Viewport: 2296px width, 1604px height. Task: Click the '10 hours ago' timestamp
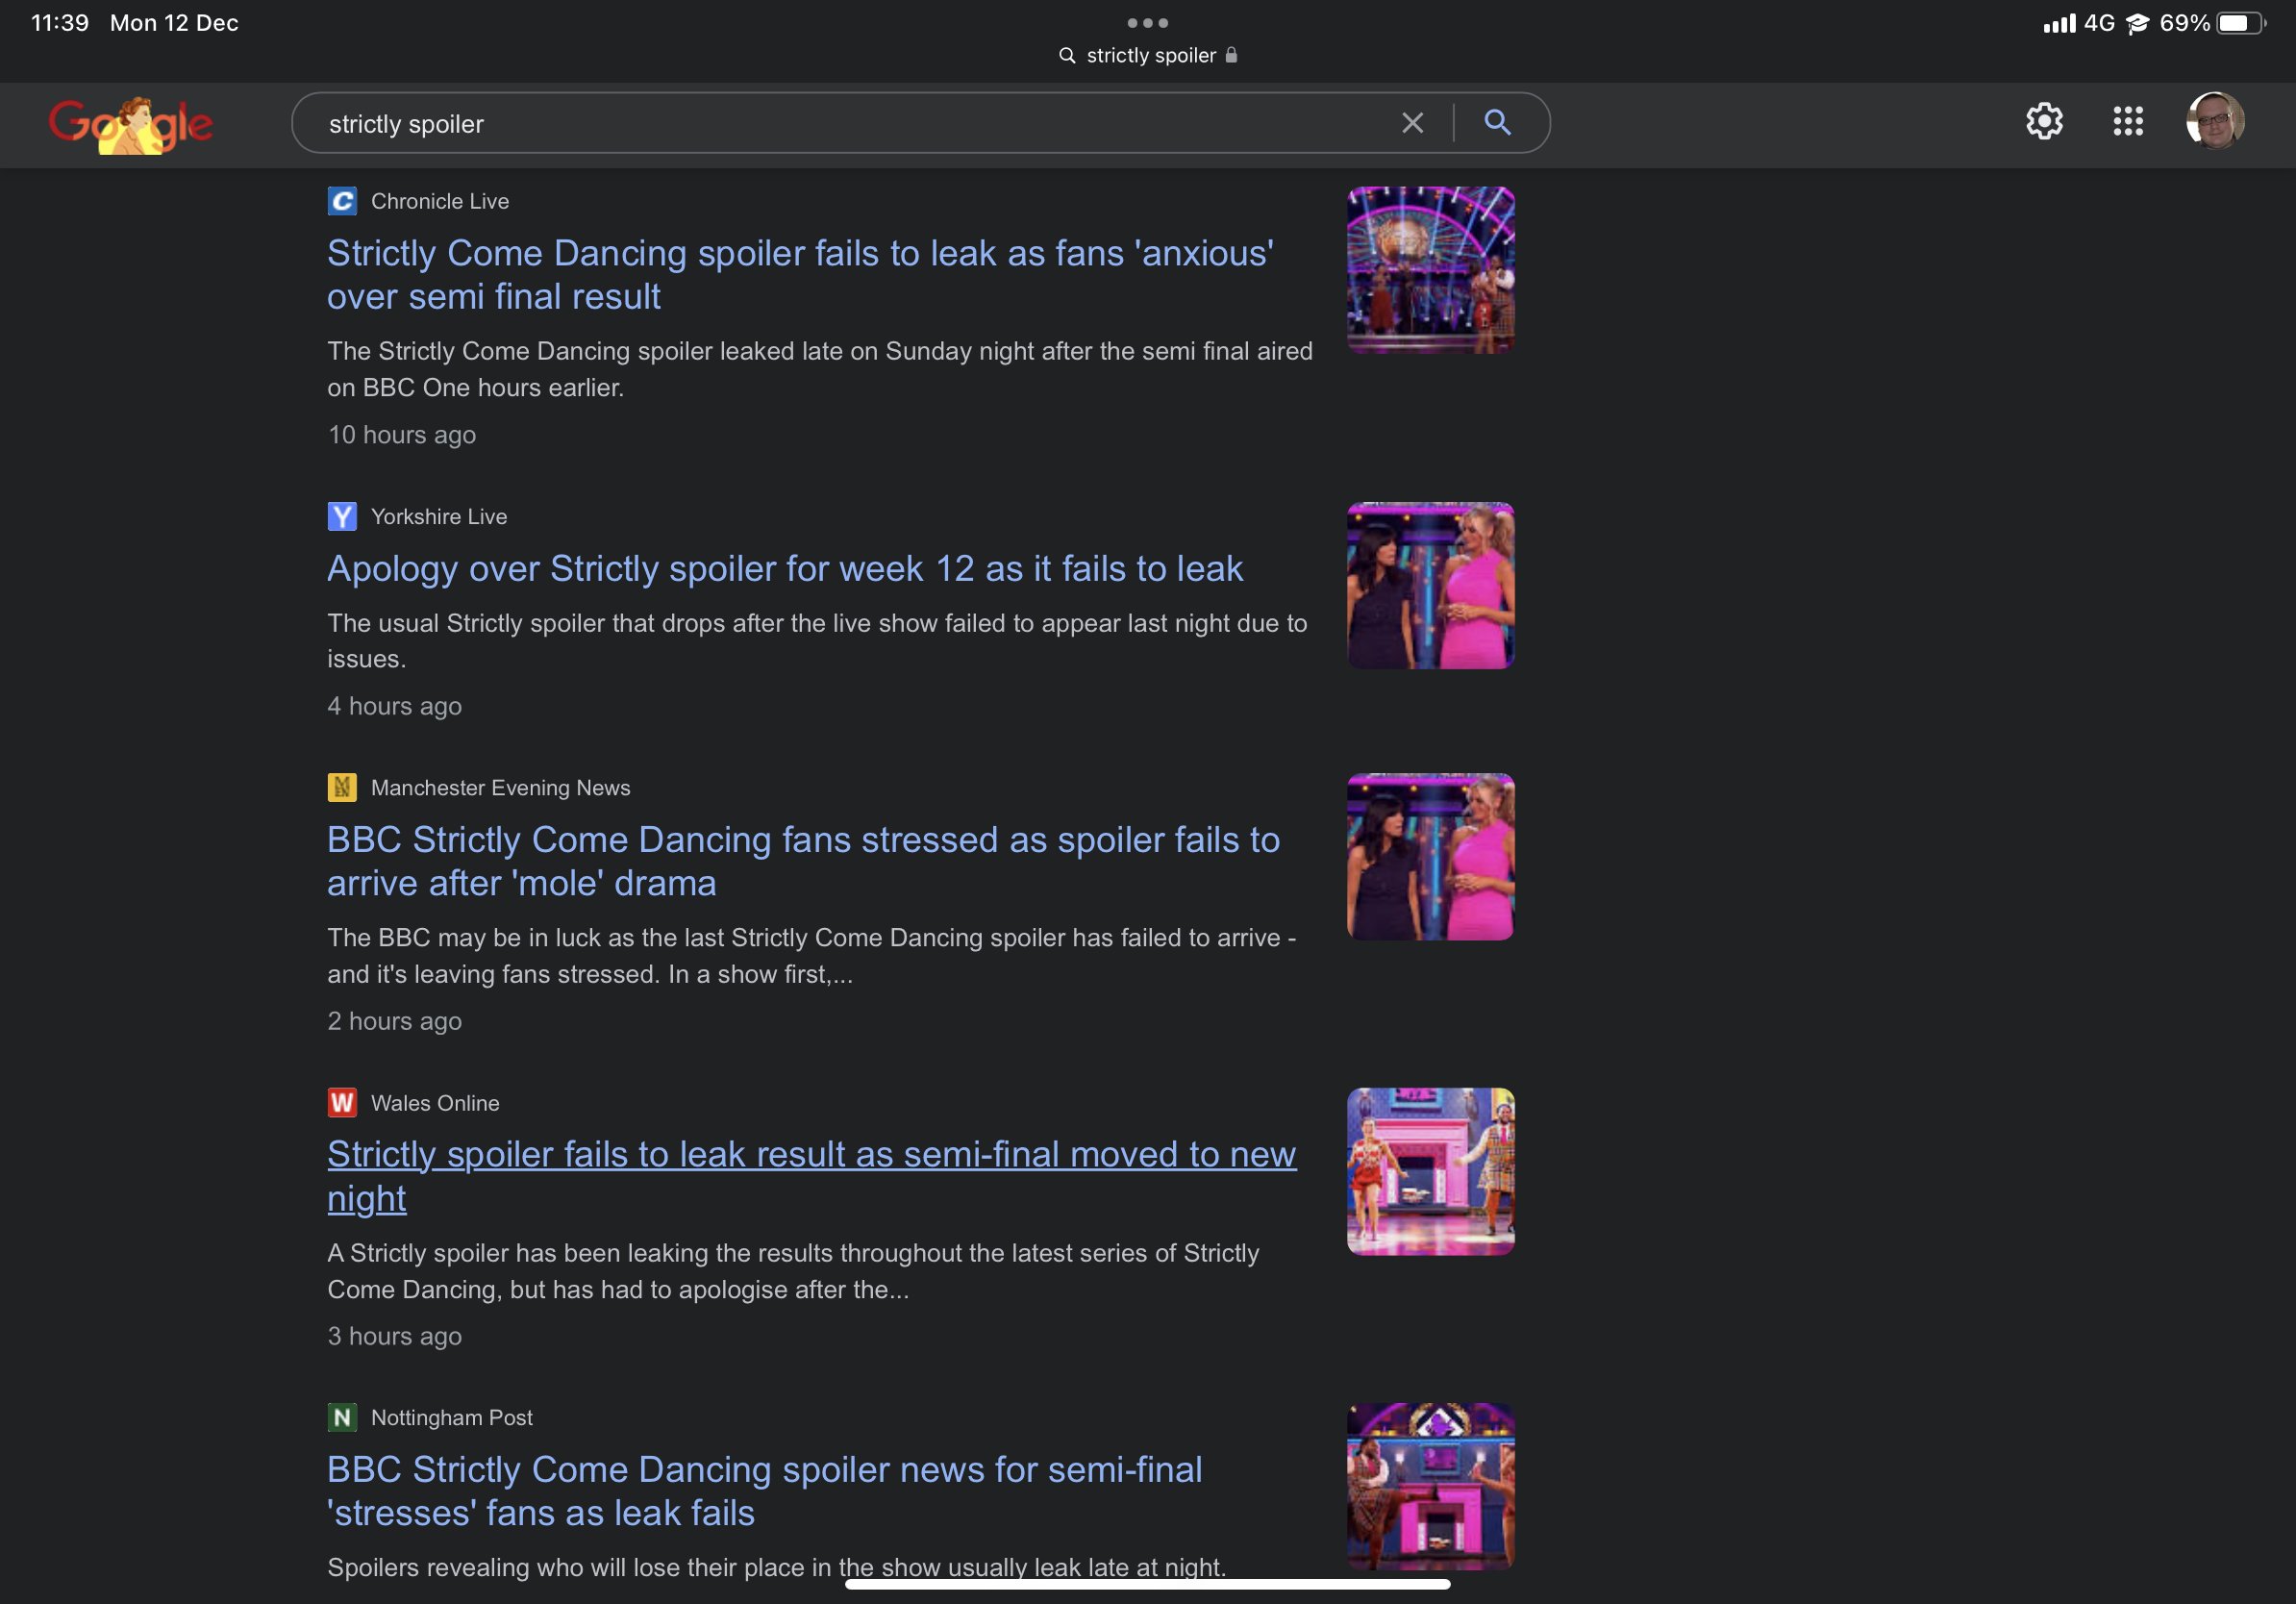click(402, 434)
